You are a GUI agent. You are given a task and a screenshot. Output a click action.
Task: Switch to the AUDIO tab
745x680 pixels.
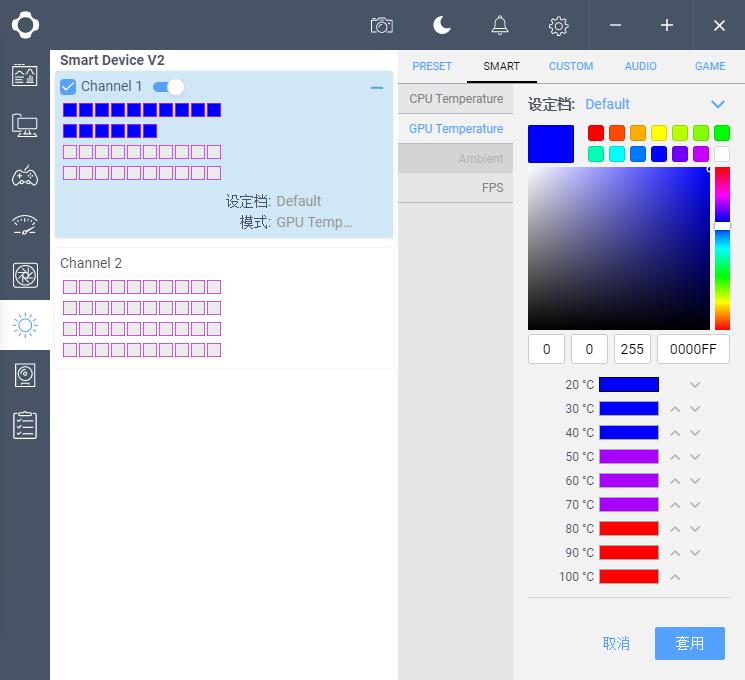tap(640, 66)
